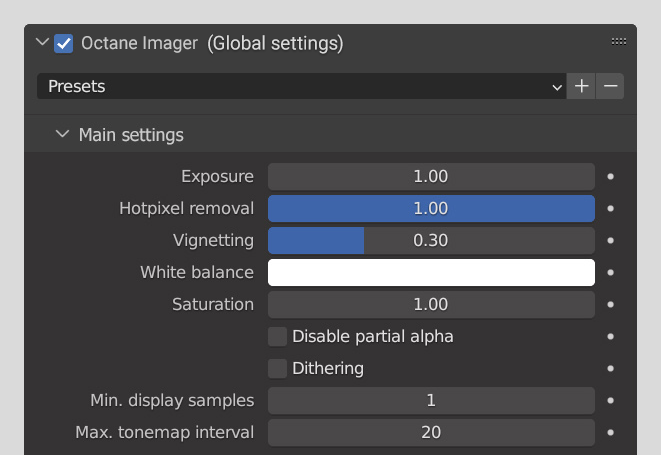
Task: Click the add preset plus icon
Action: coord(582,86)
